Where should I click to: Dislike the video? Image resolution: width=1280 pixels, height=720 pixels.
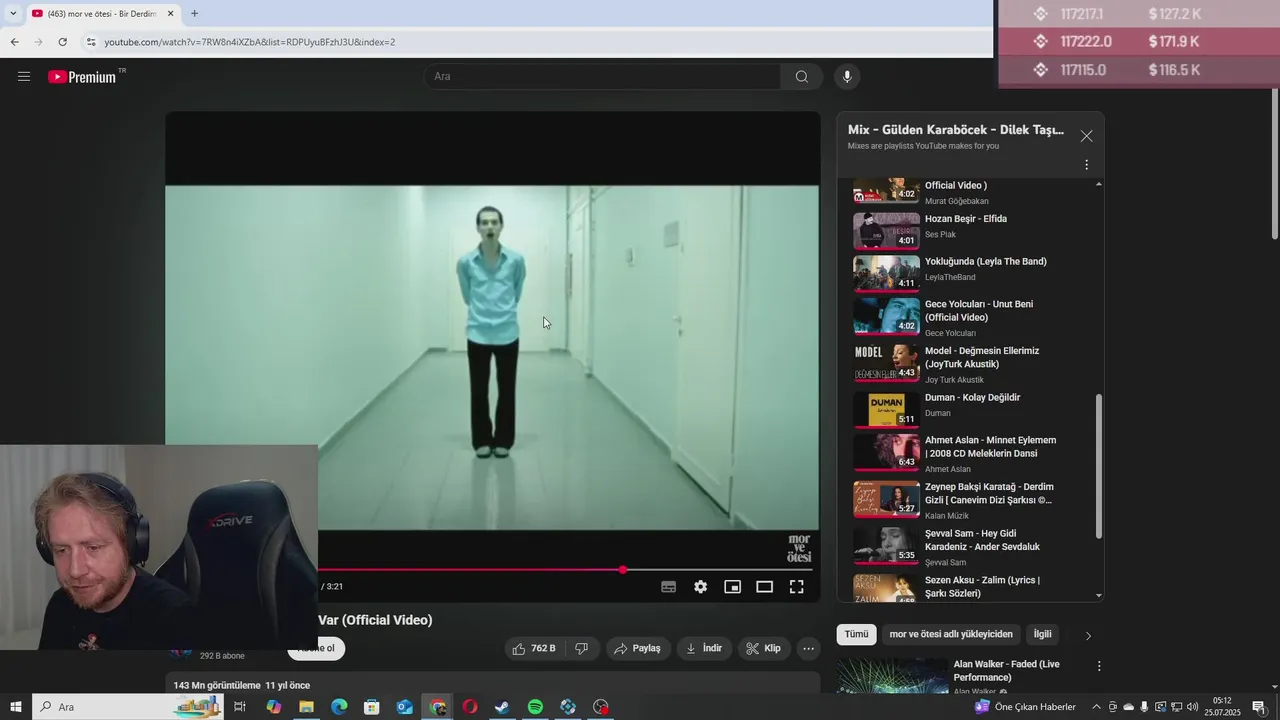[582, 648]
